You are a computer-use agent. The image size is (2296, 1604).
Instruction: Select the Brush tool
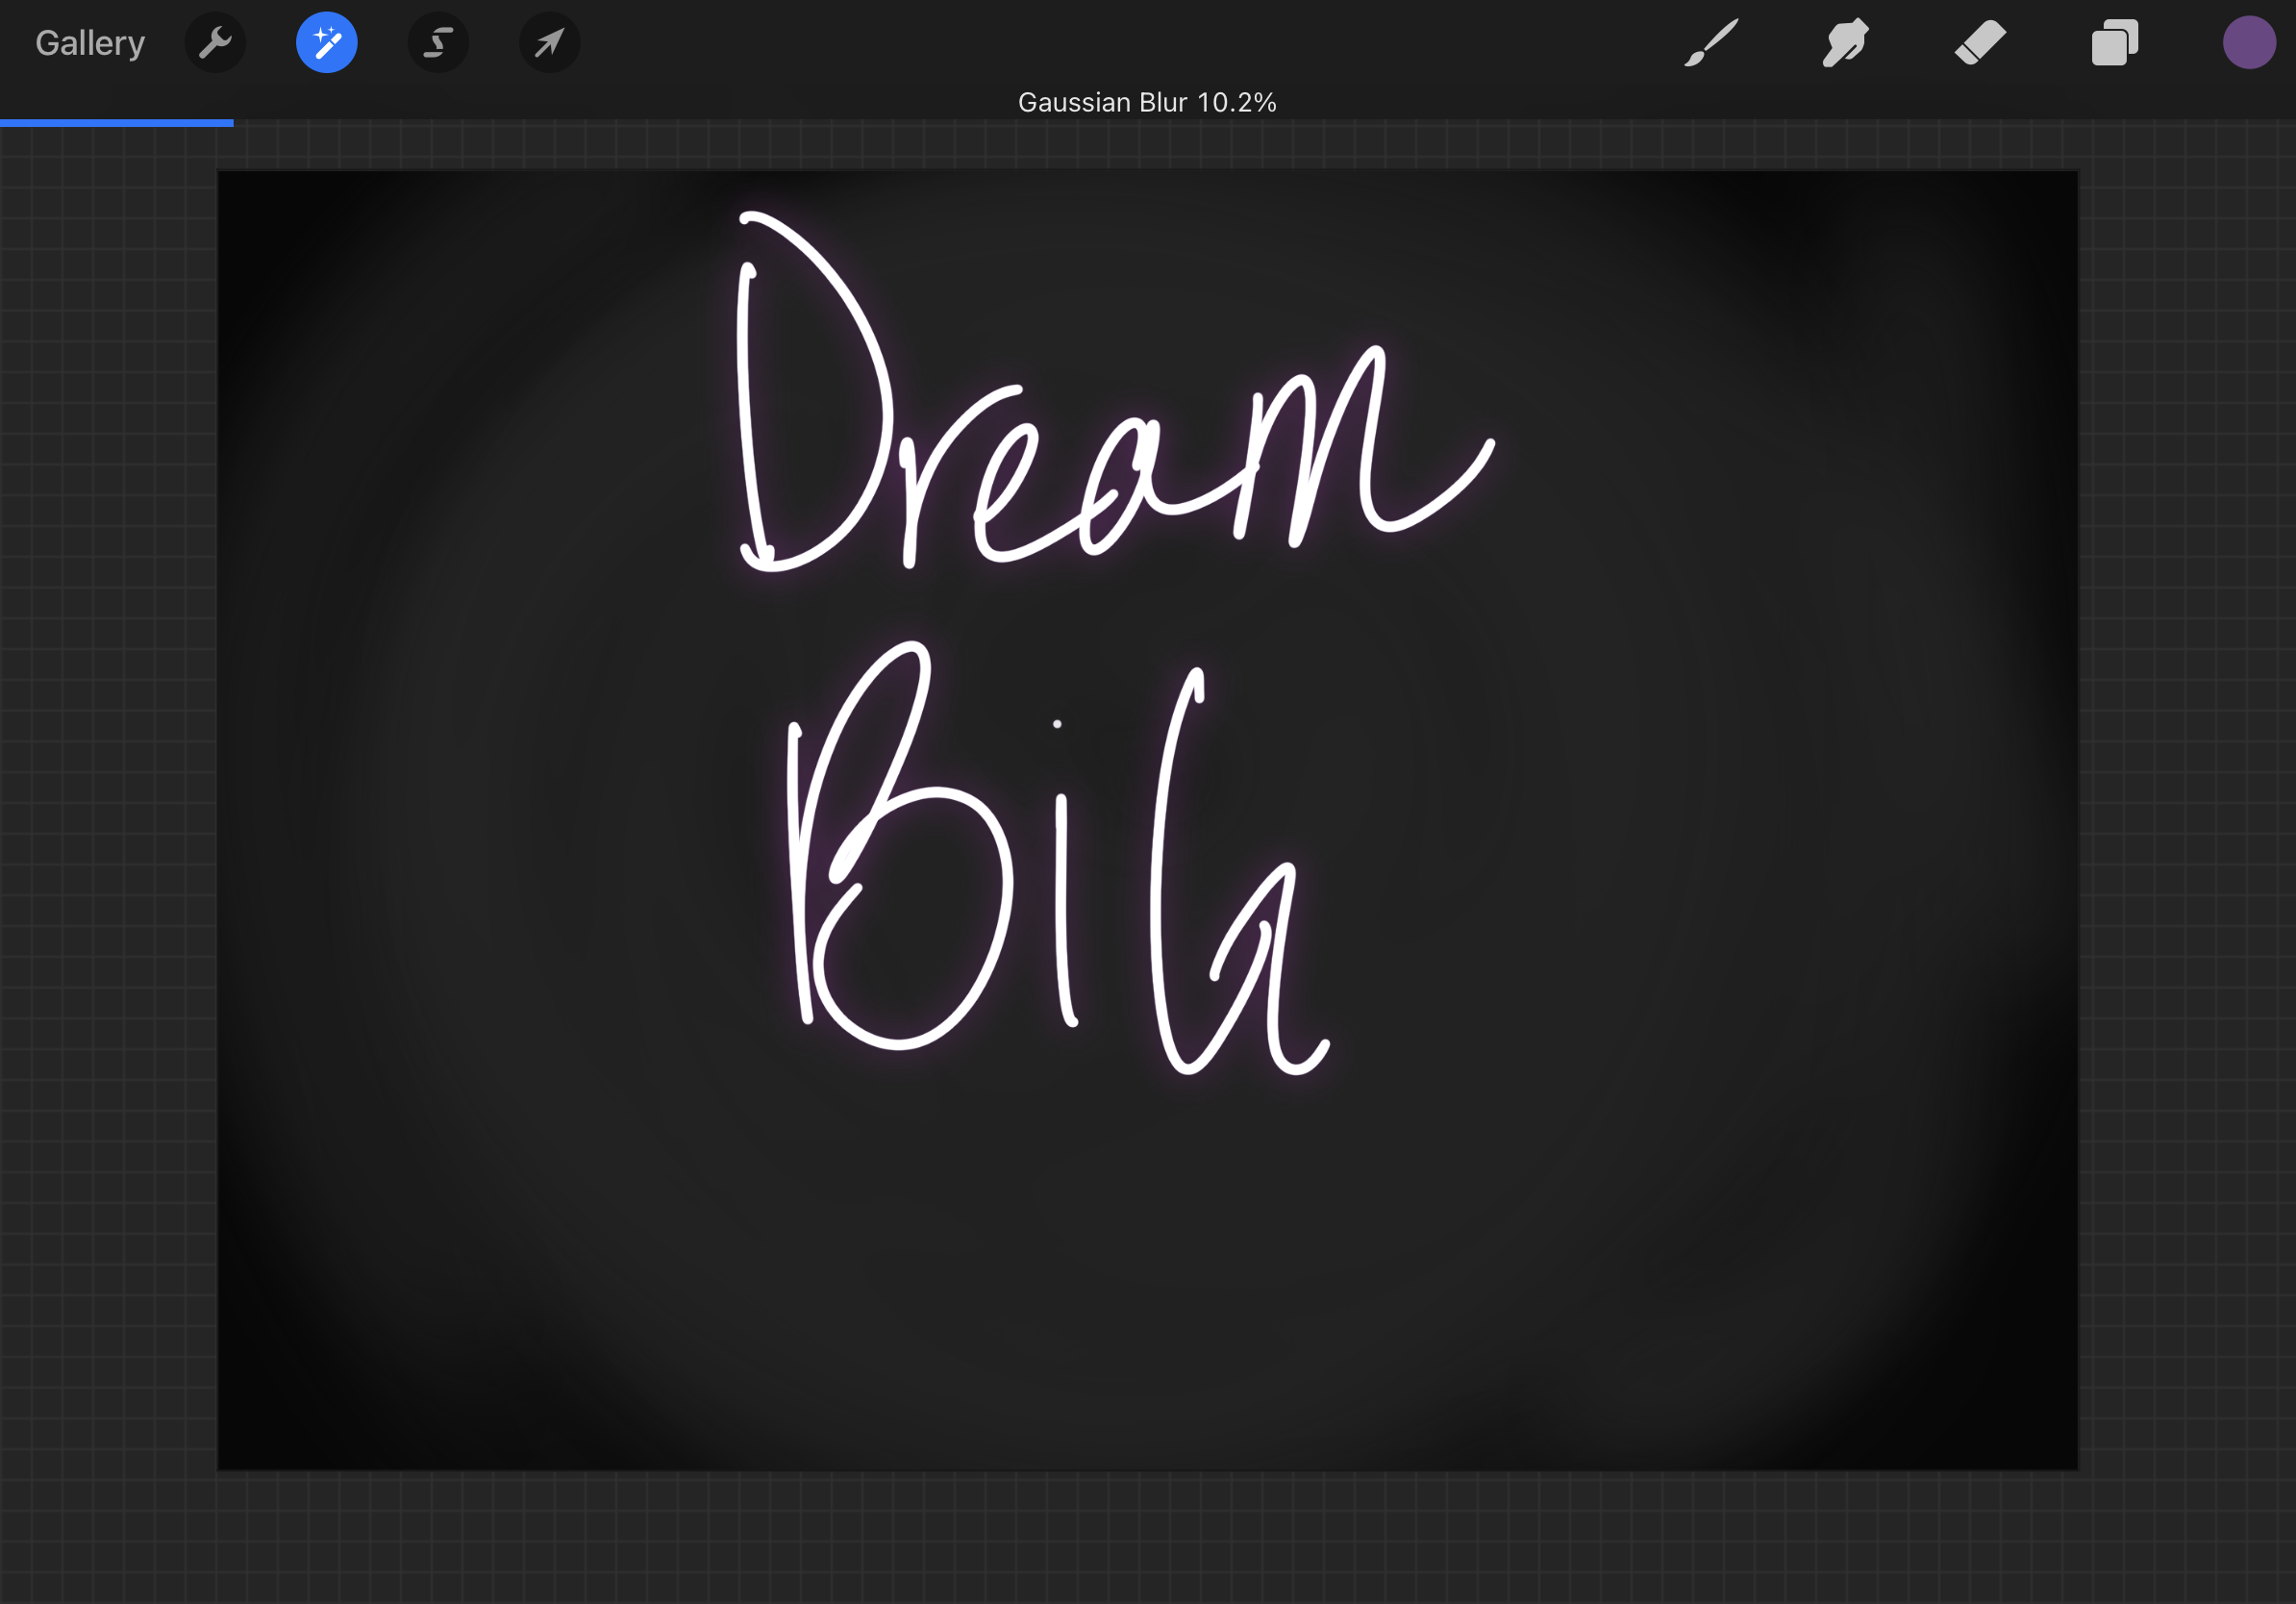[x=1711, y=43]
